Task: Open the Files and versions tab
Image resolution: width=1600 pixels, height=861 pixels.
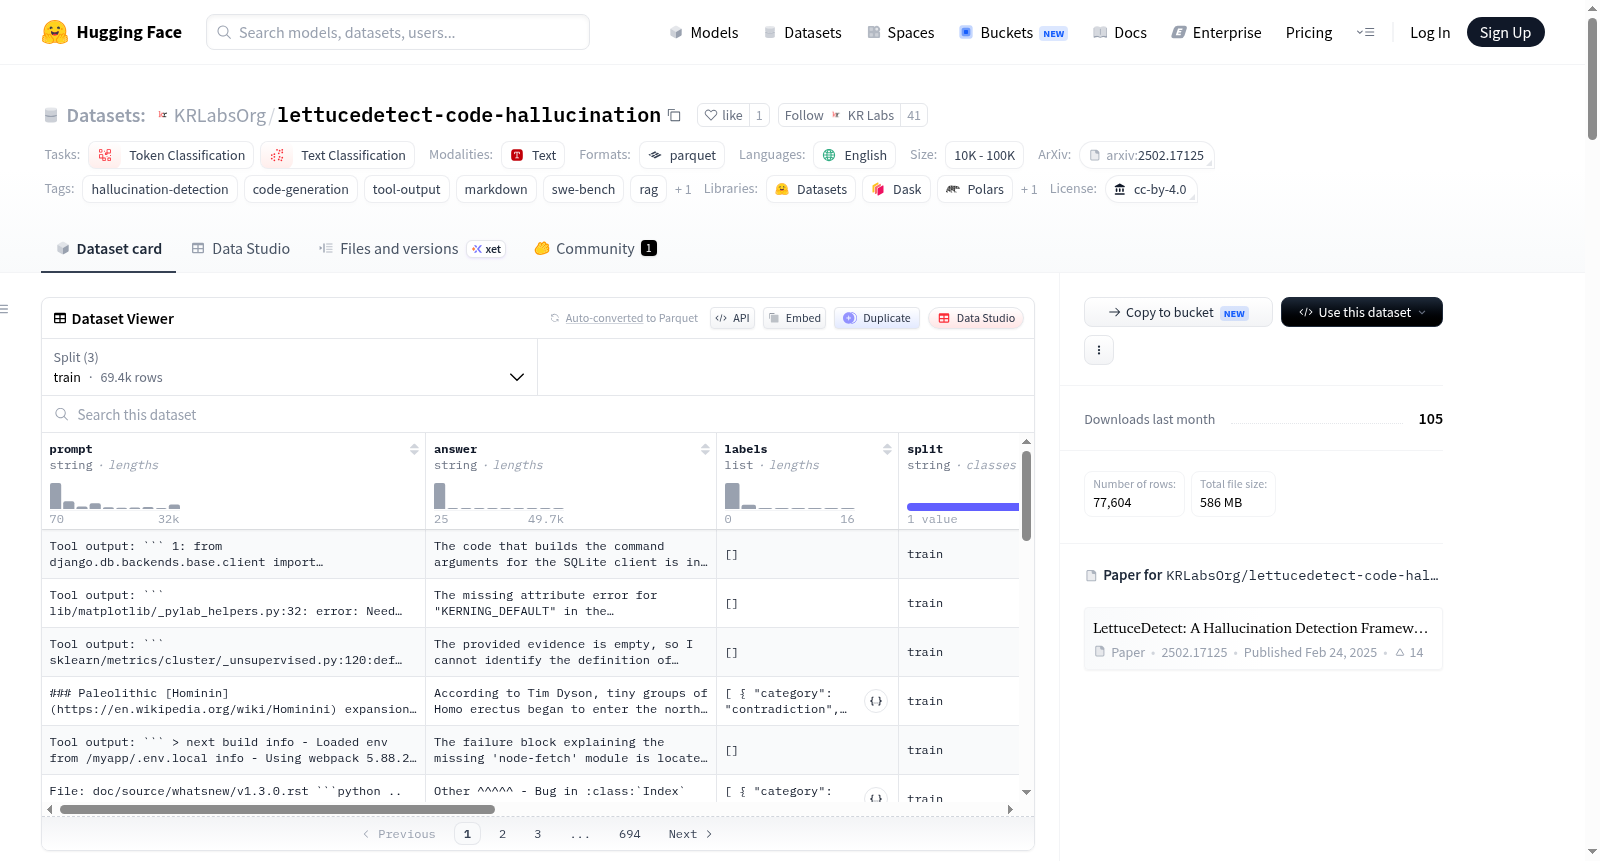Action: pyautogui.click(x=412, y=248)
